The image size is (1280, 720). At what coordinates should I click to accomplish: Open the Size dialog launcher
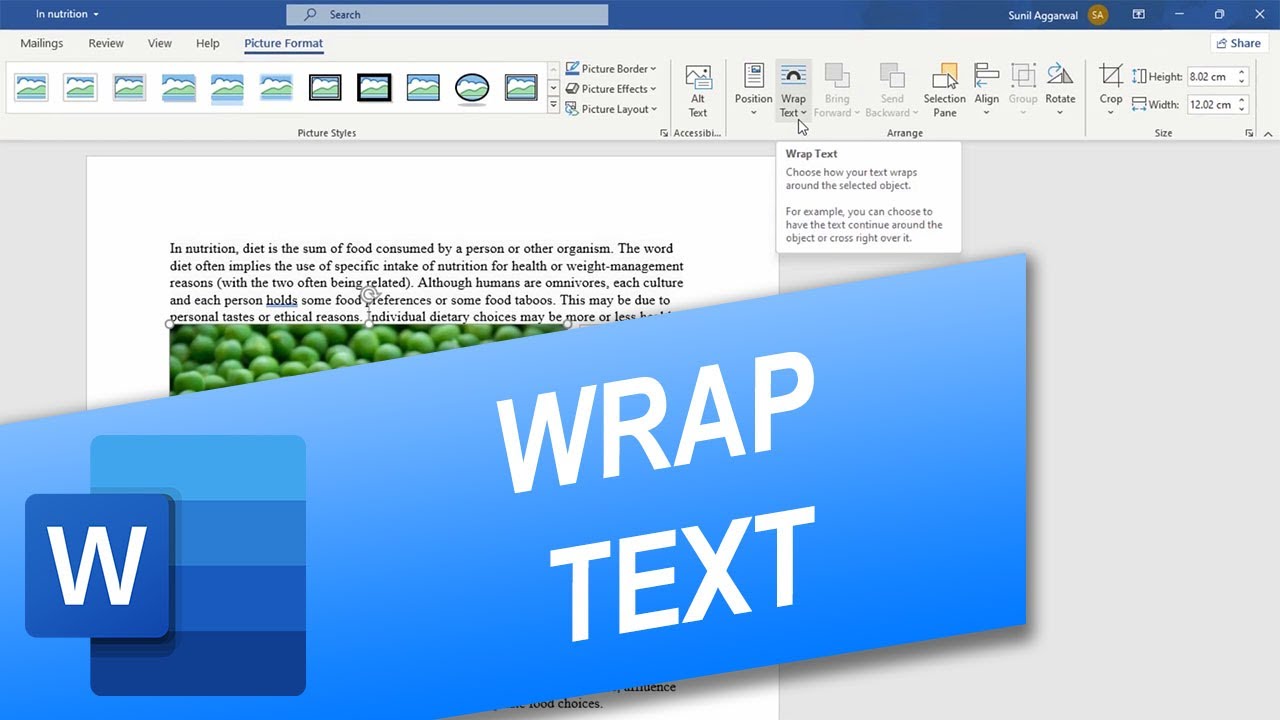tap(1249, 133)
